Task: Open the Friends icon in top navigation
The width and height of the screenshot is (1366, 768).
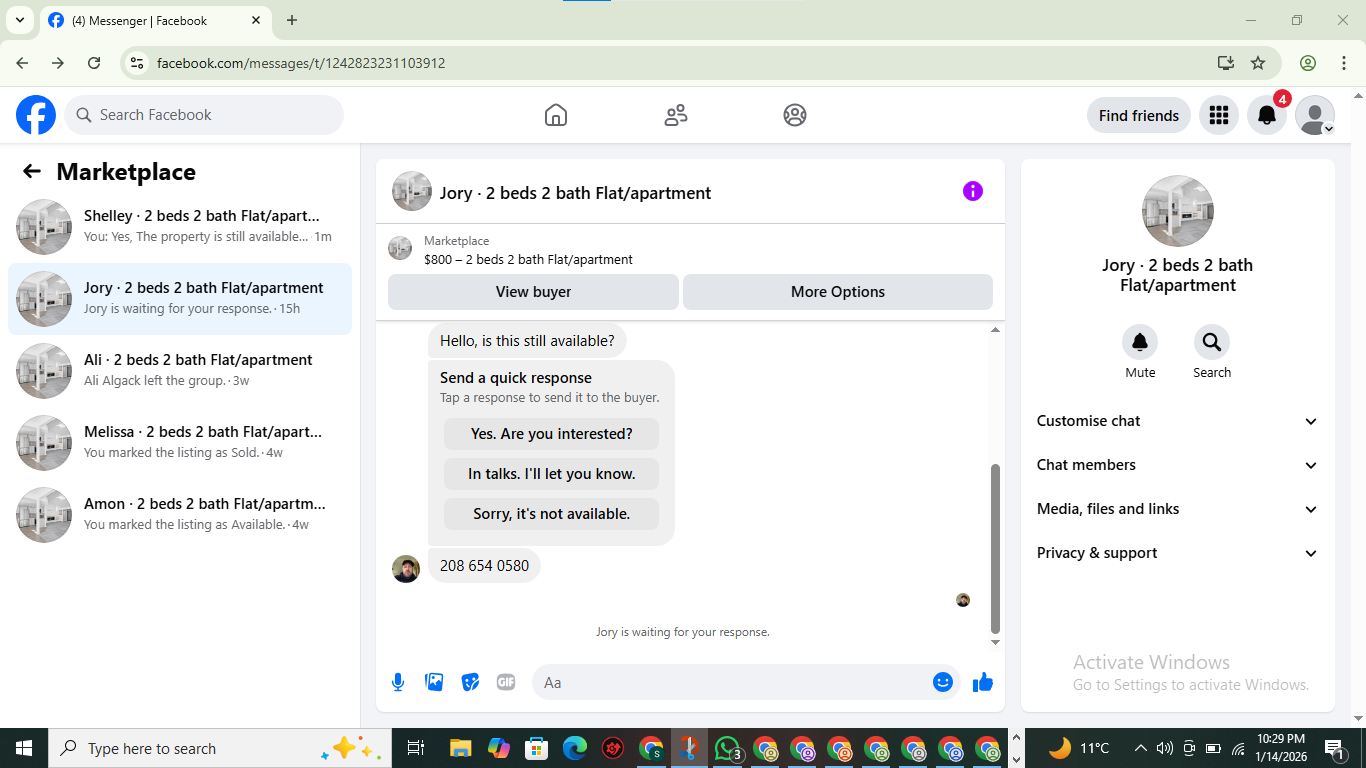Action: pyautogui.click(x=676, y=115)
